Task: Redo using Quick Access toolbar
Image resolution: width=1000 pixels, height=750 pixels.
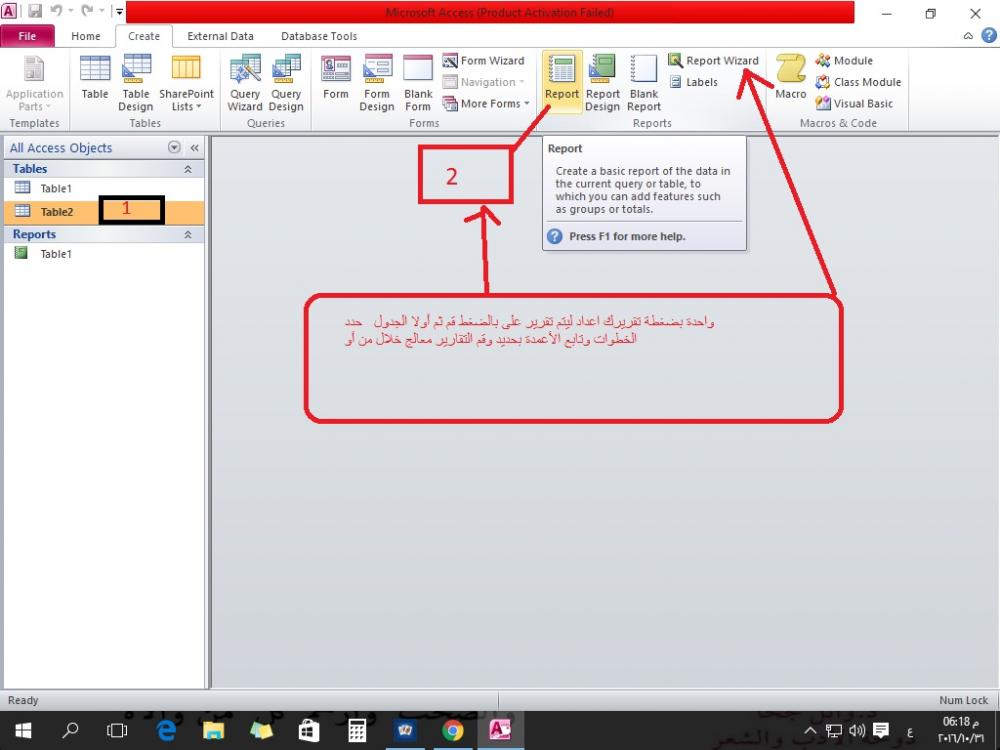Action: pos(87,11)
